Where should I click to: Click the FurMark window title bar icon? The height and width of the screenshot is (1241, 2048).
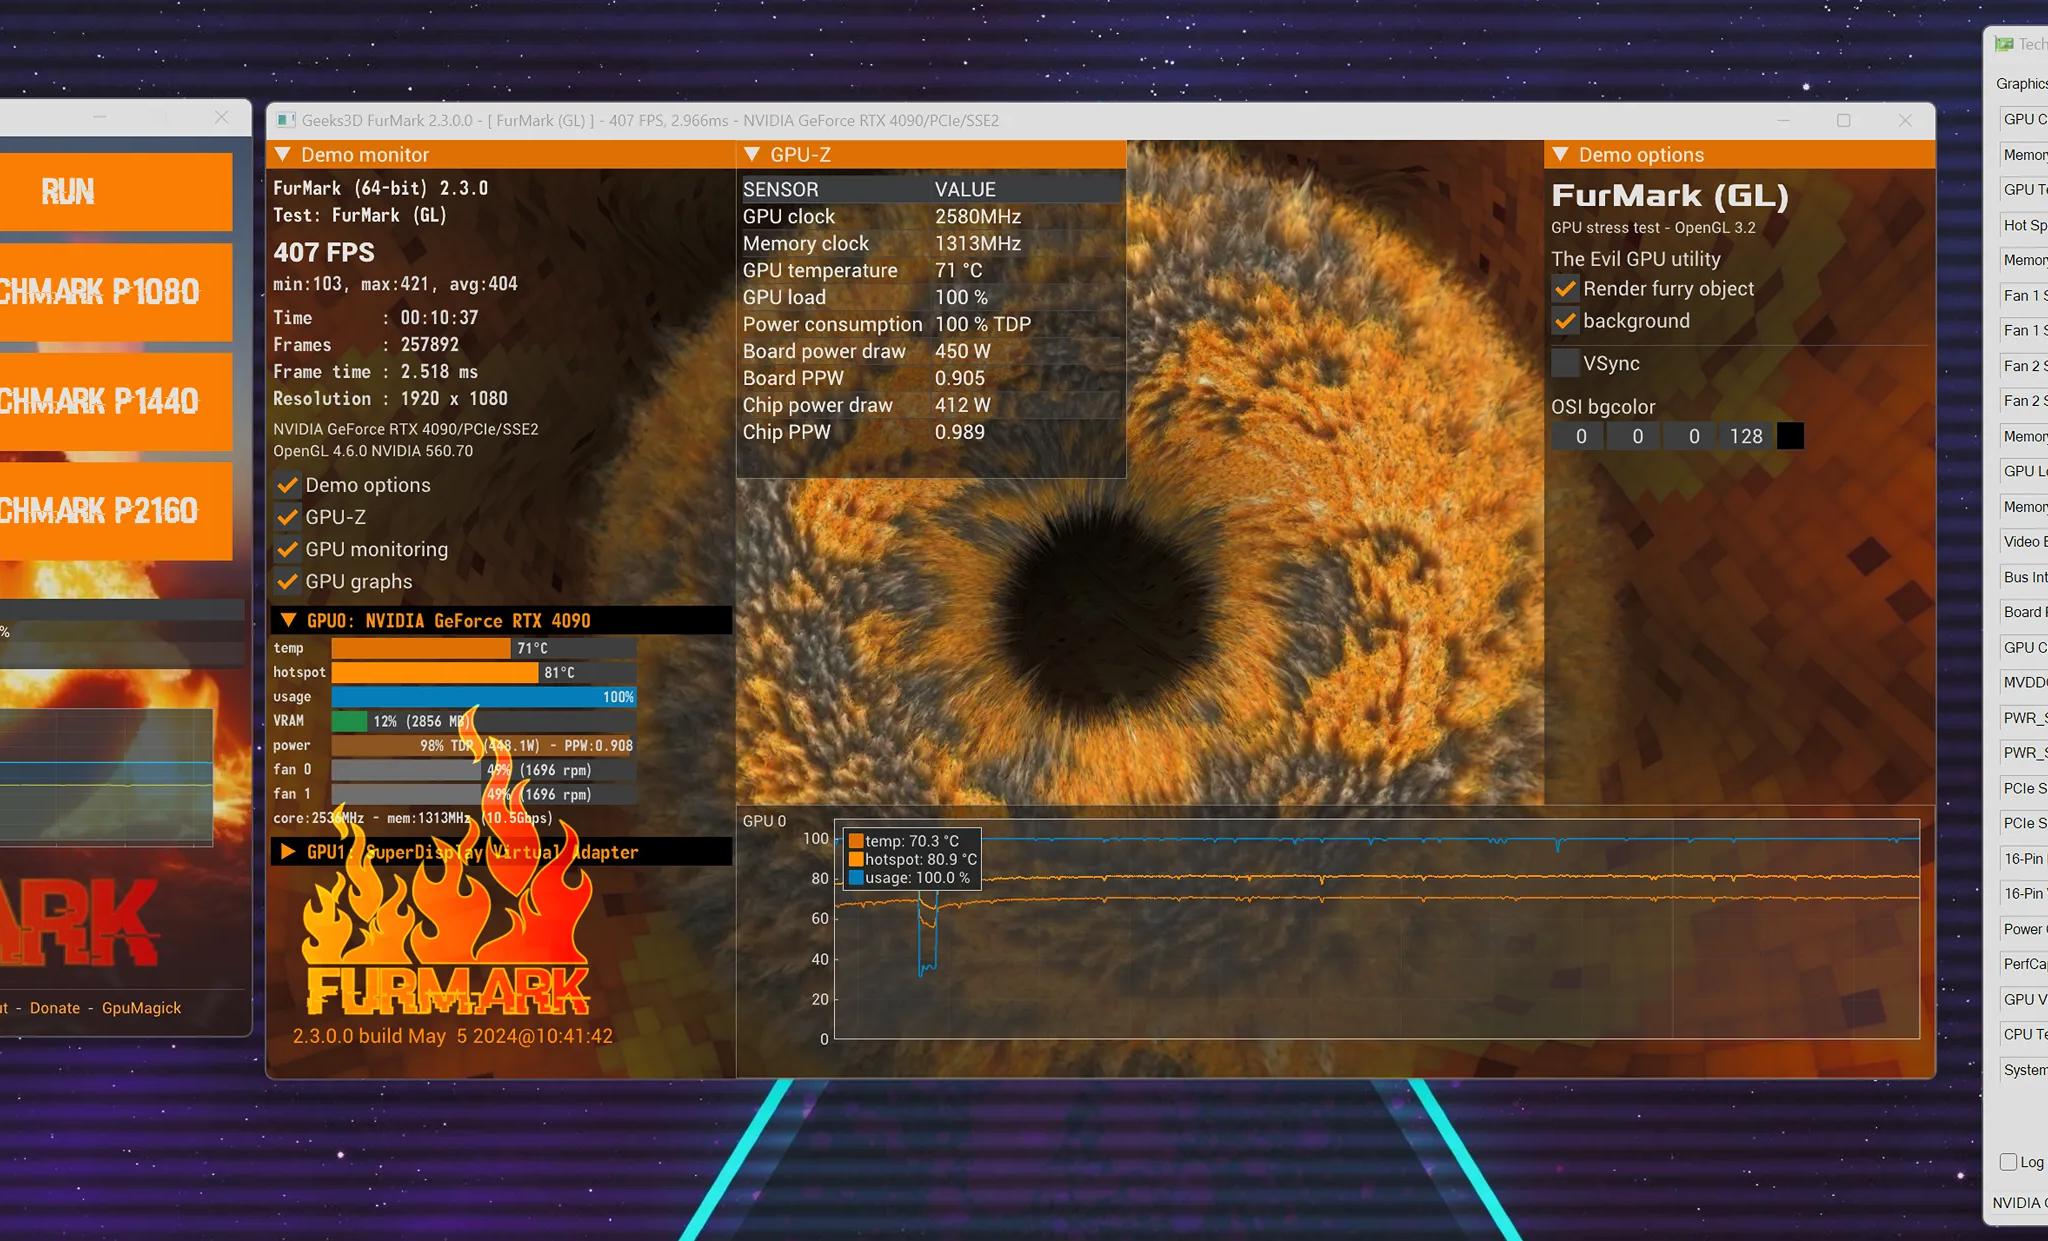coord(286,120)
